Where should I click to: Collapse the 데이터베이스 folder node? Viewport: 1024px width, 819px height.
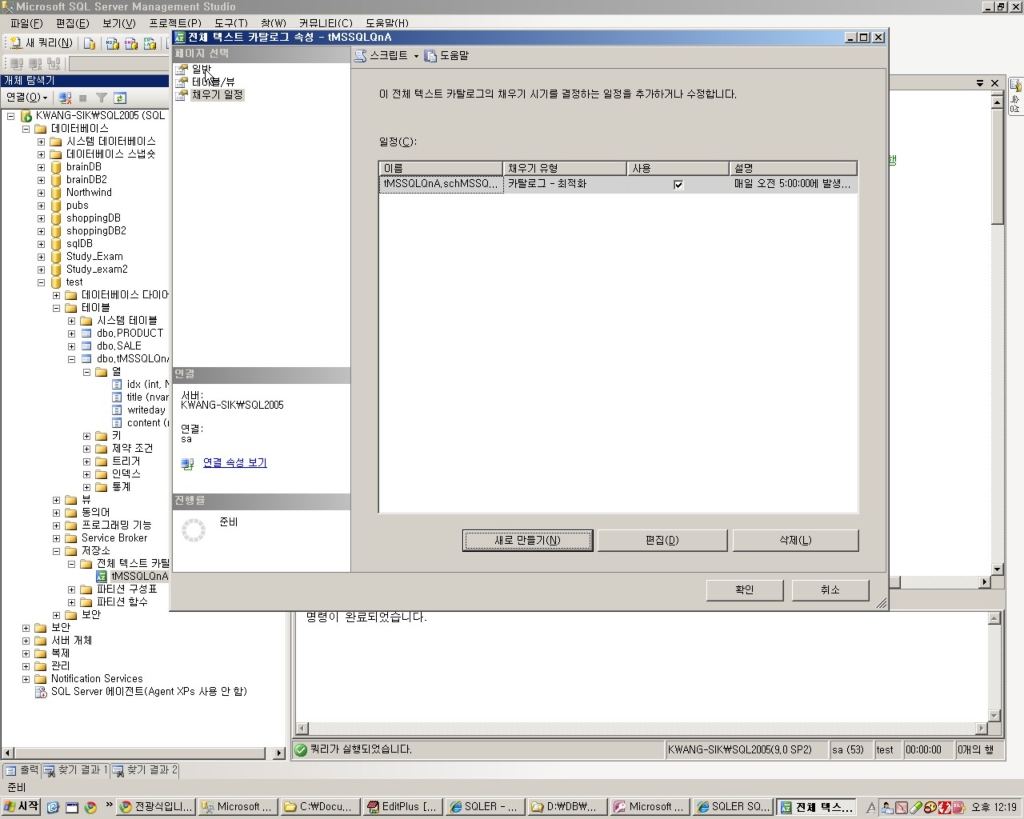pos(26,129)
